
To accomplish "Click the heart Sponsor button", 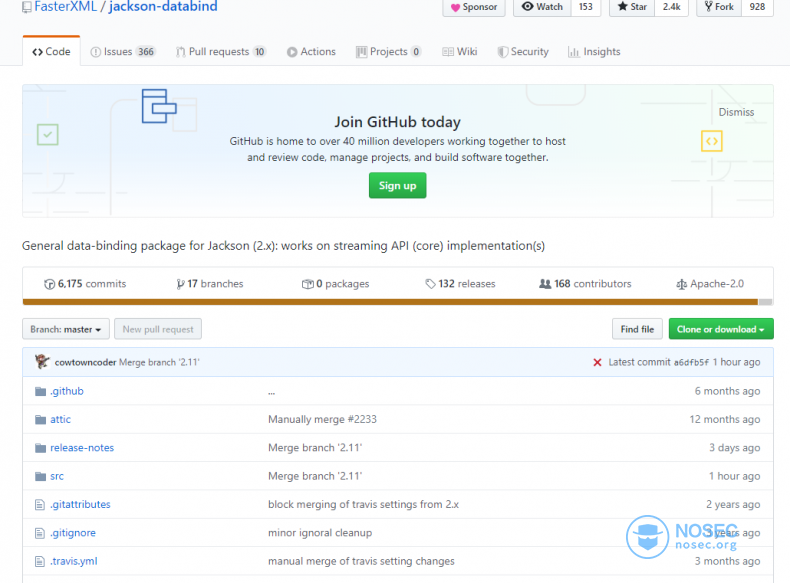I will 474,7.
